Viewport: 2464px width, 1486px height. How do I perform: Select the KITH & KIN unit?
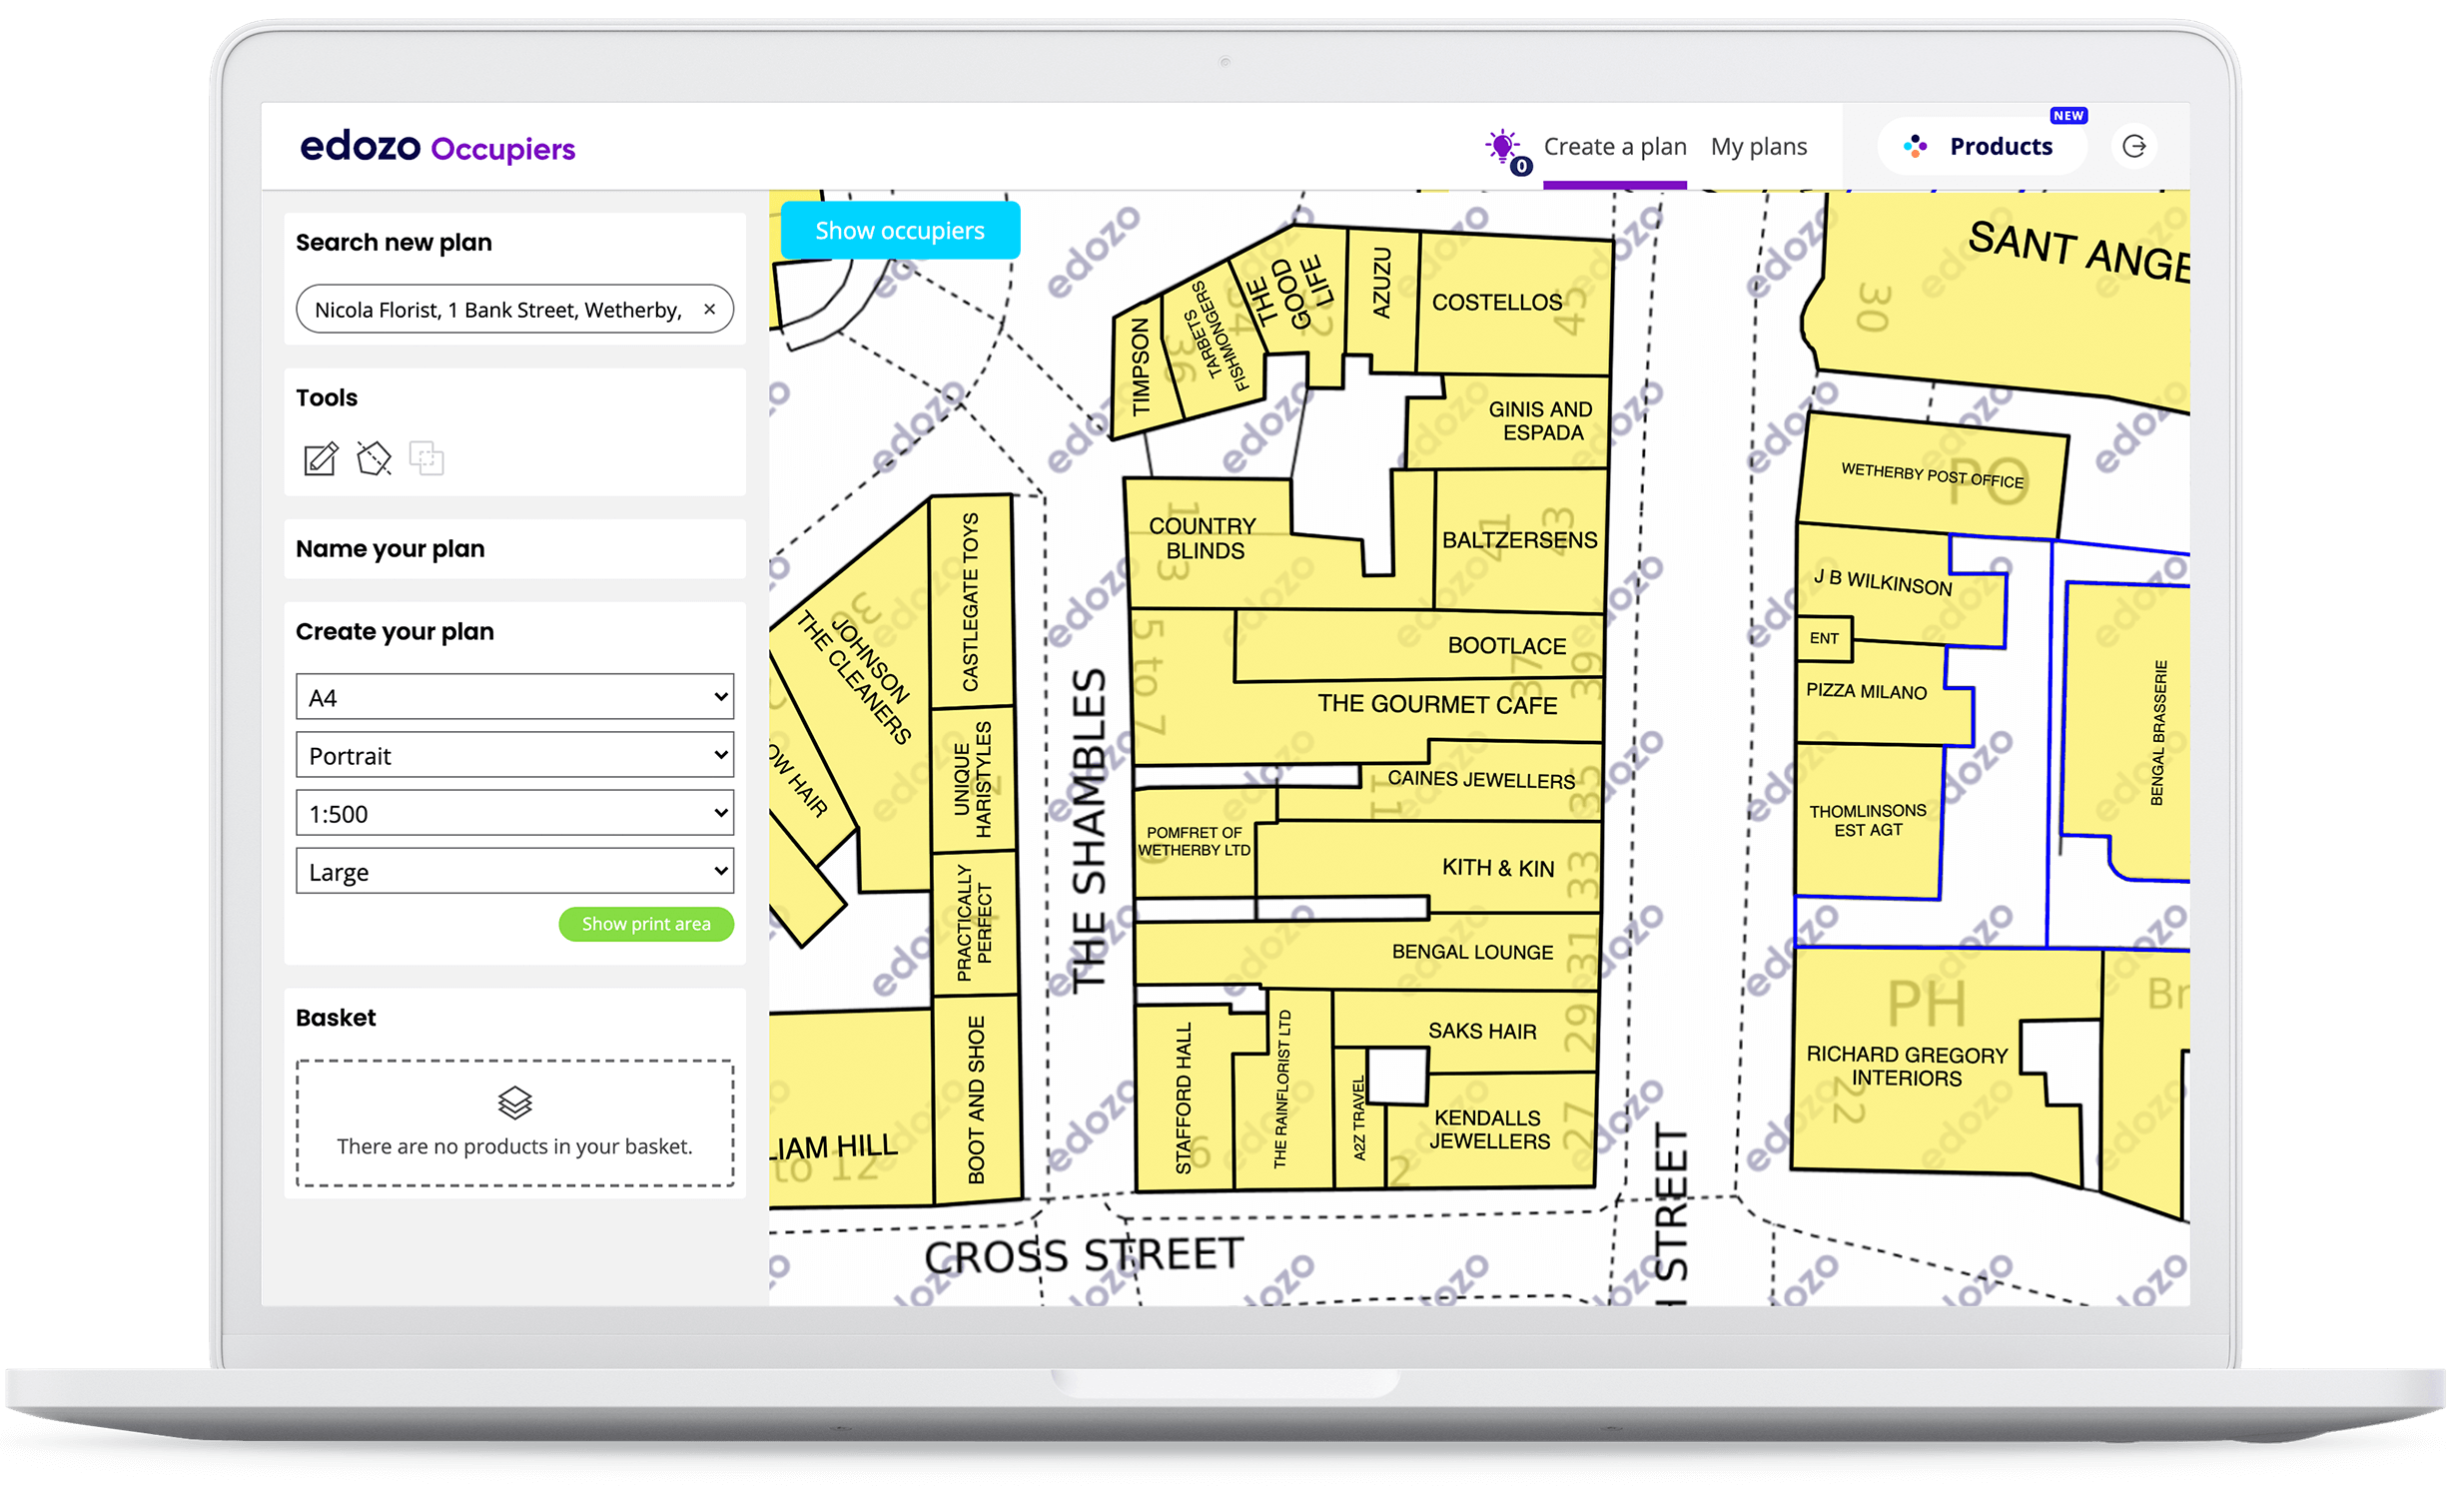pyautogui.click(x=1430, y=866)
